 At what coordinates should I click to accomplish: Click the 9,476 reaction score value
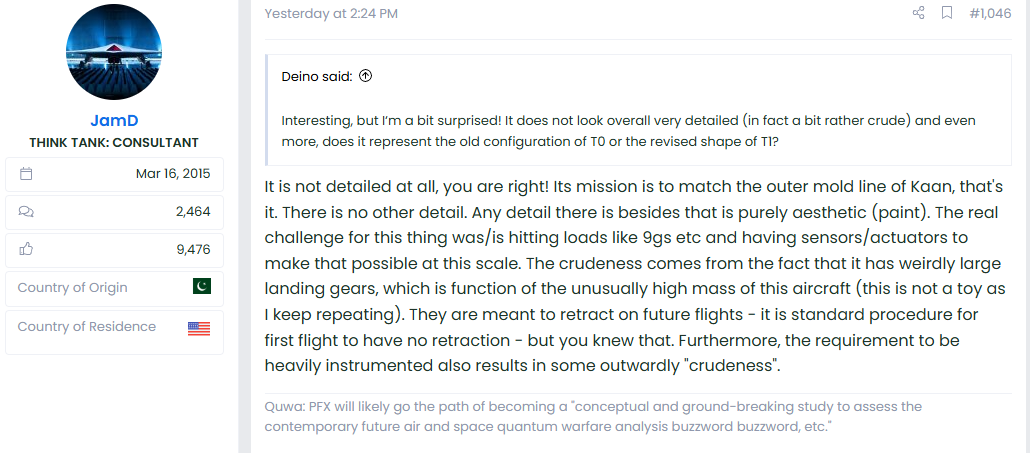(x=193, y=249)
